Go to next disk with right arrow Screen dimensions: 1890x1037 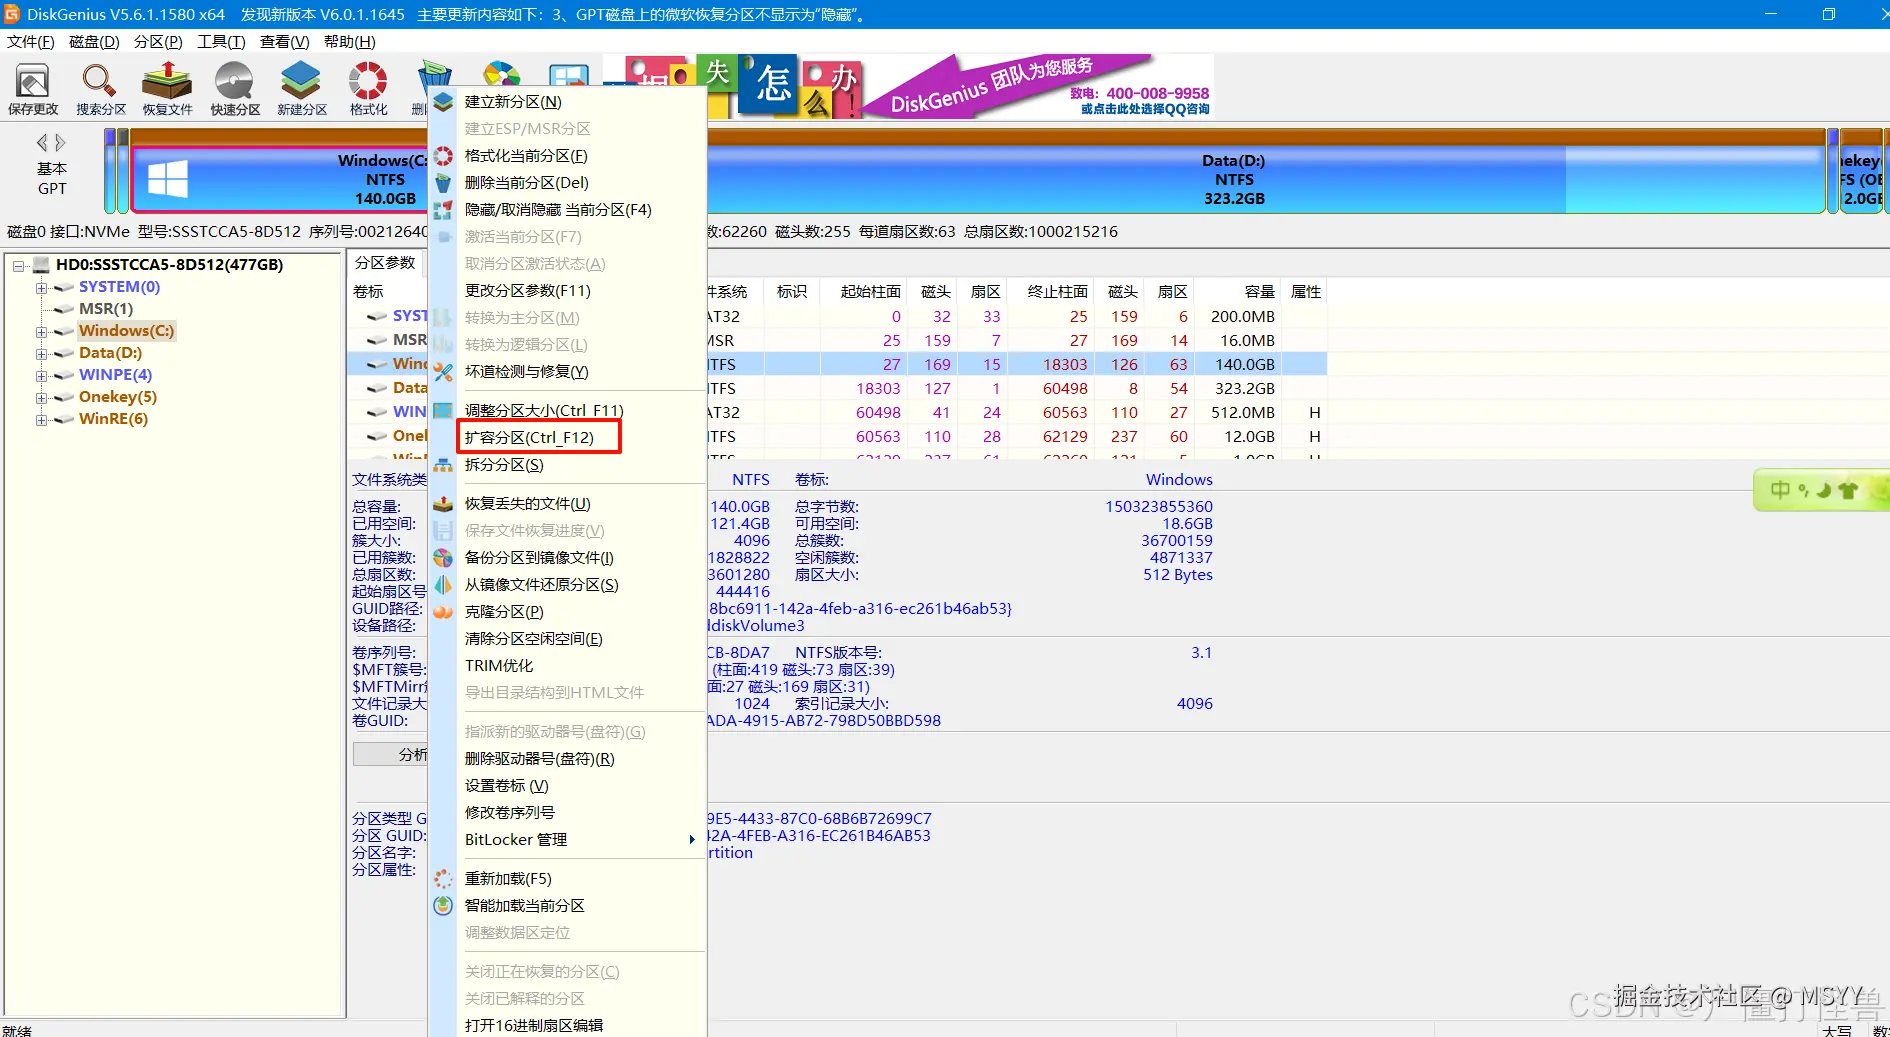pyautogui.click(x=60, y=143)
